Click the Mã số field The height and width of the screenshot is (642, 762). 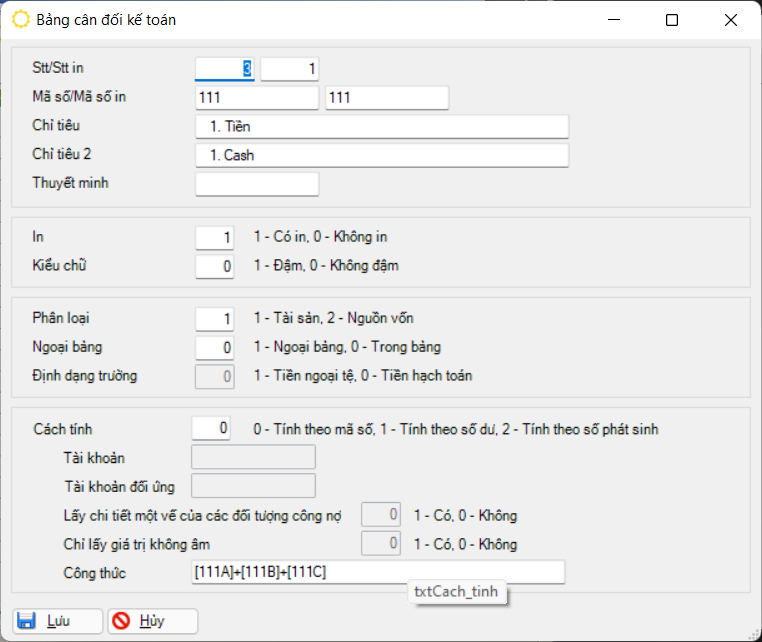[x=258, y=97]
